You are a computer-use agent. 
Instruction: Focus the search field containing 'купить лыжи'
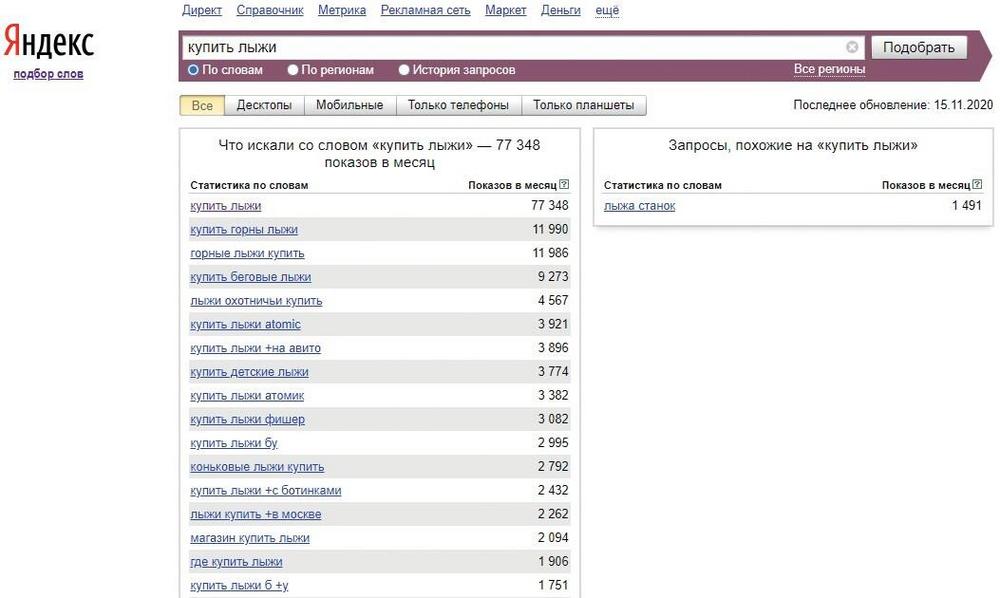pyautogui.click(x=524, y=47)
